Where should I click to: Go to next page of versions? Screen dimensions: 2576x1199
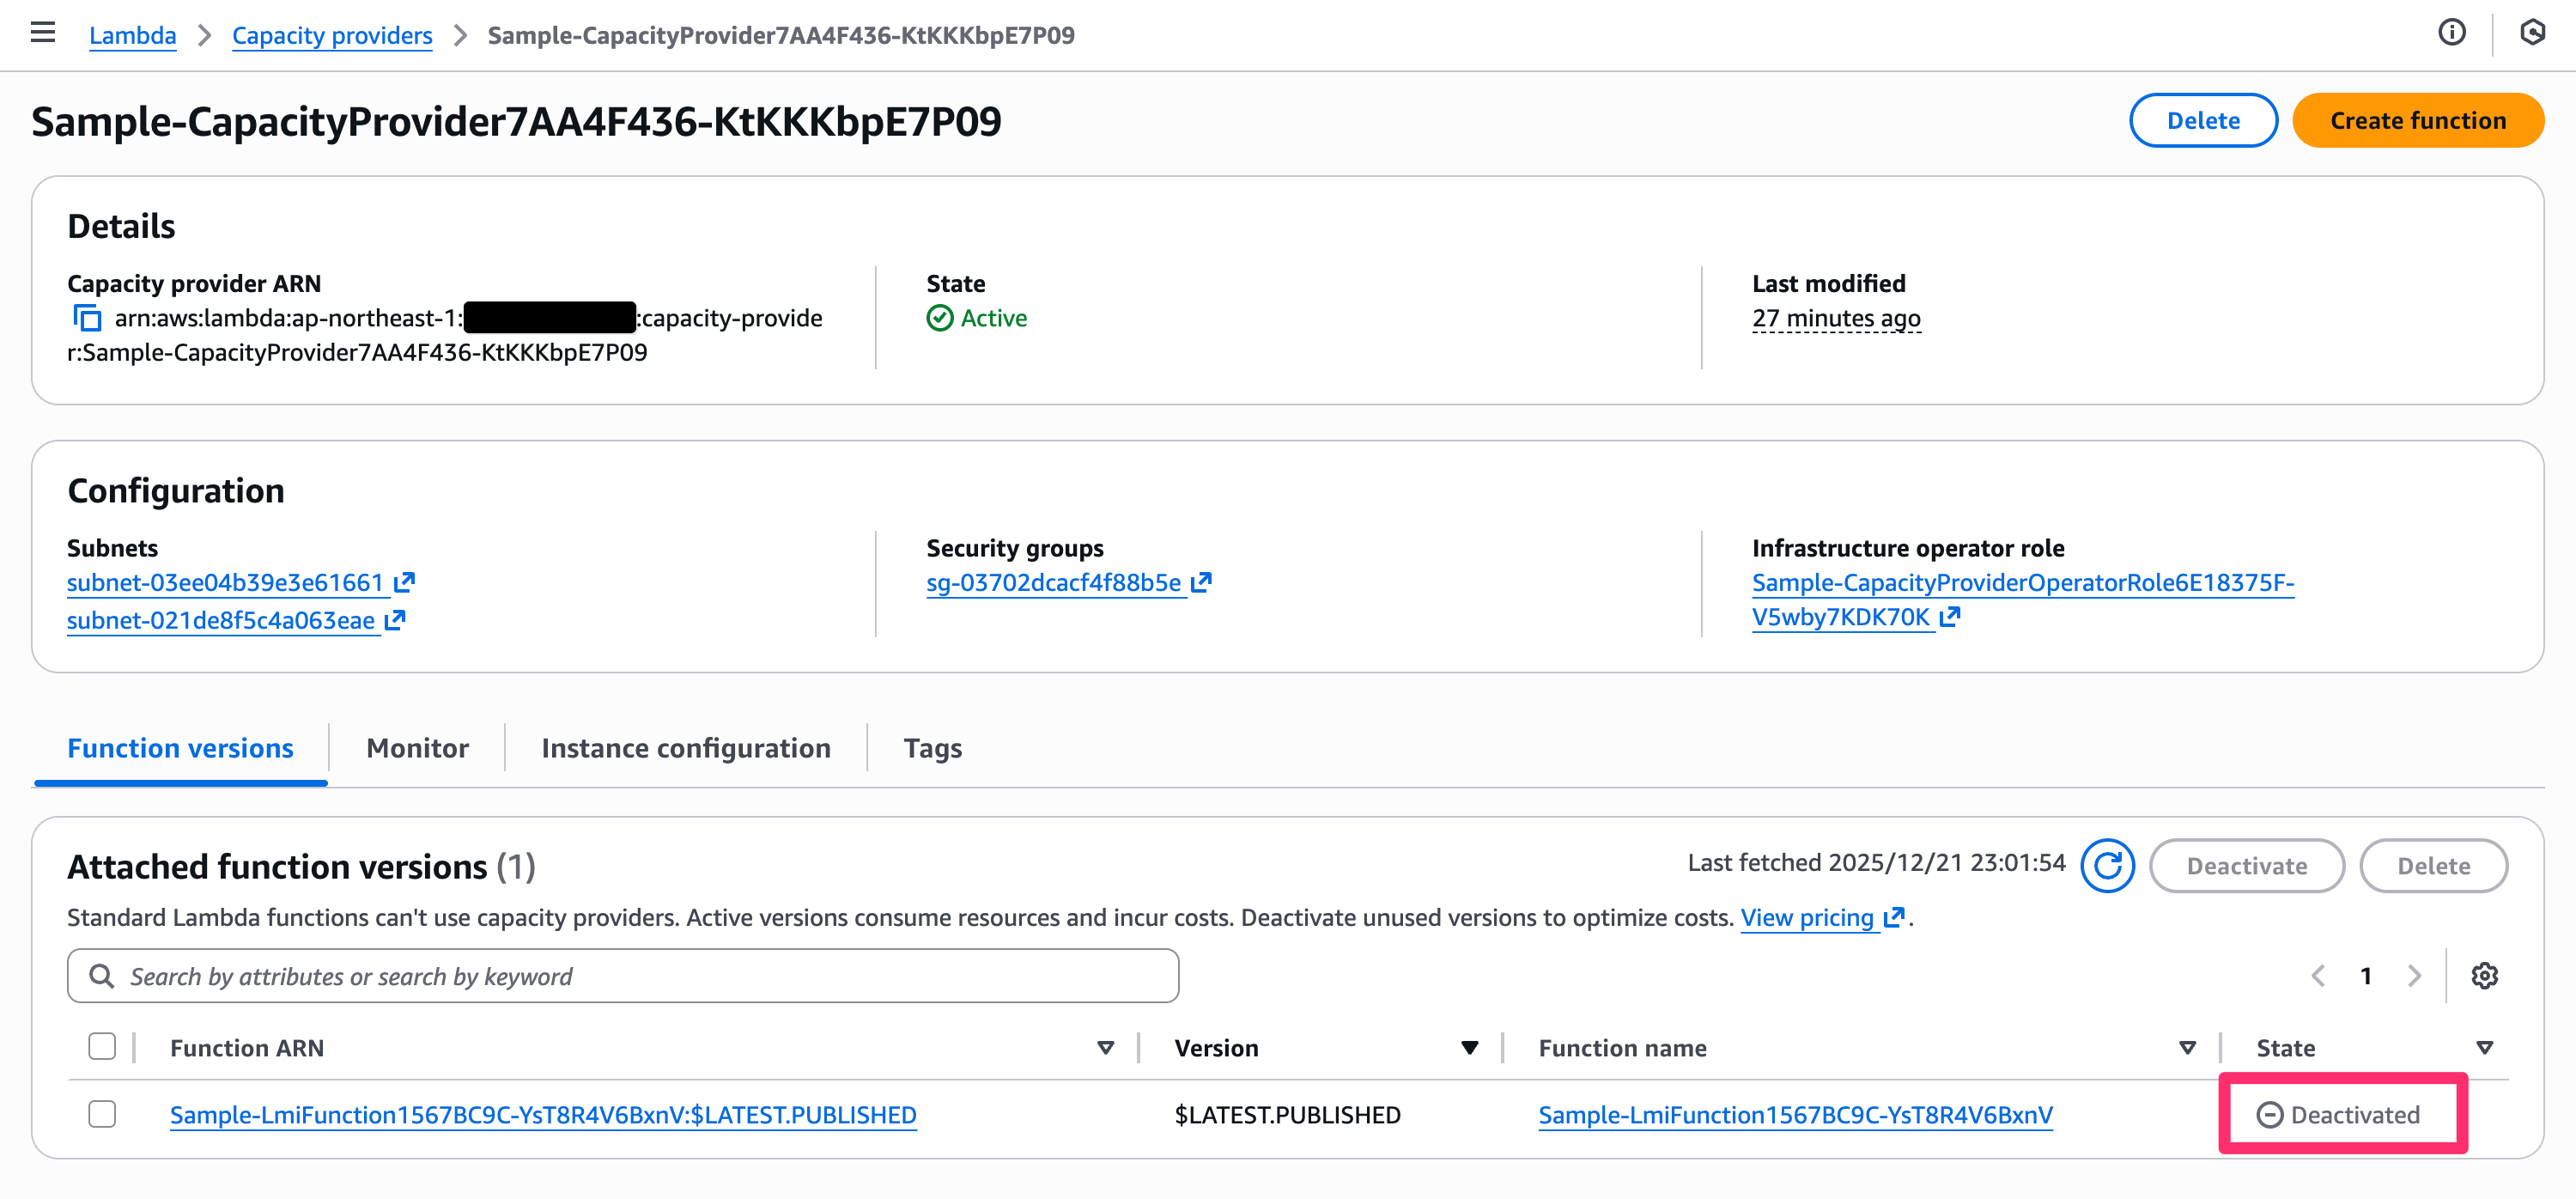click(x=2414, y=975)
